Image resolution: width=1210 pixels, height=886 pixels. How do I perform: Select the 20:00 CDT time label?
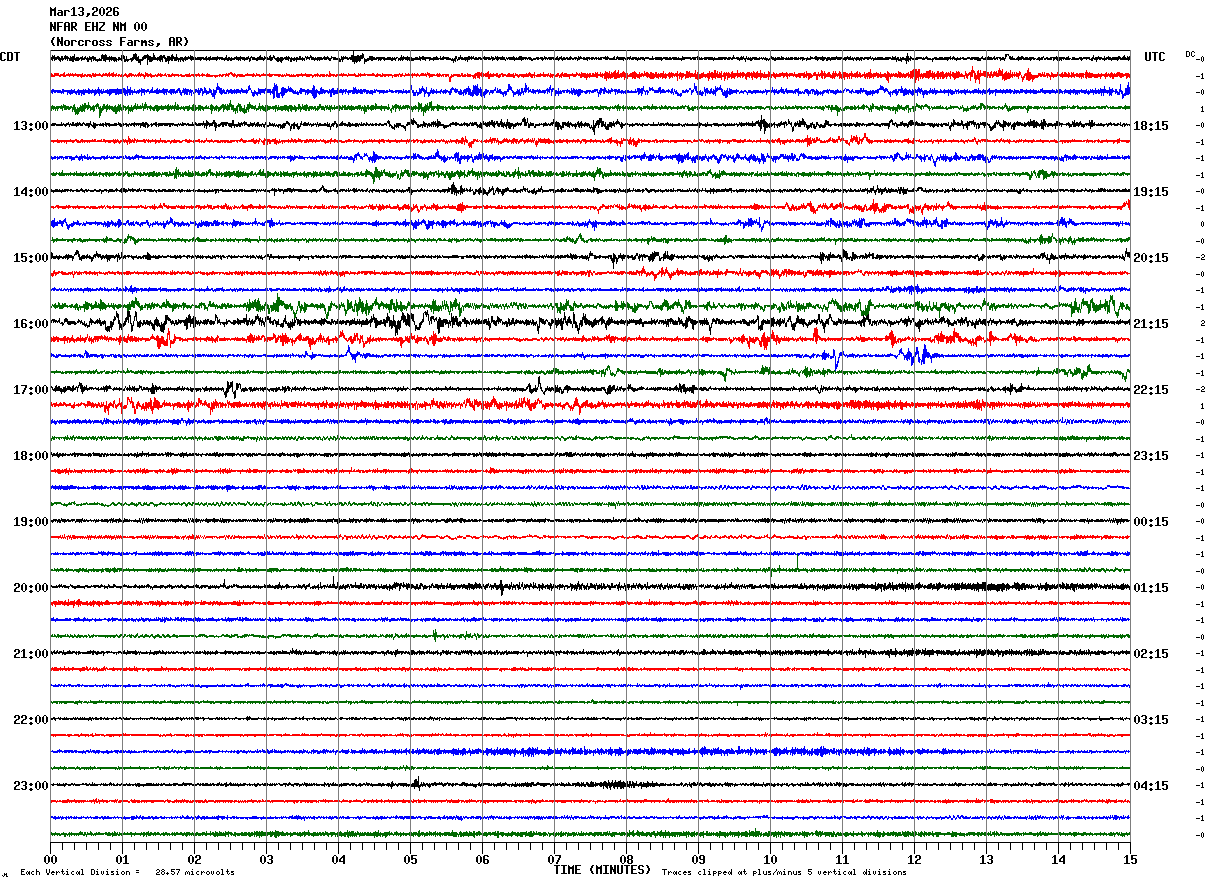[30, 588]
